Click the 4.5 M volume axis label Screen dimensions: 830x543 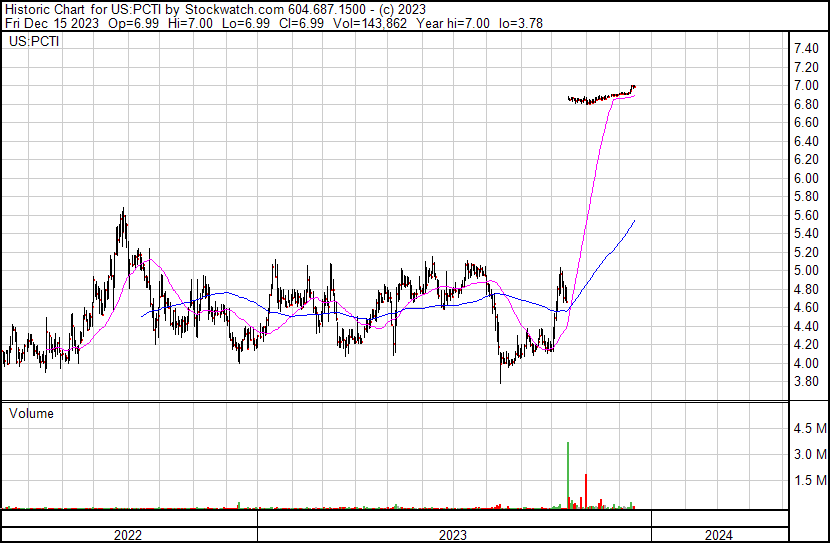(x=809, y=429)
